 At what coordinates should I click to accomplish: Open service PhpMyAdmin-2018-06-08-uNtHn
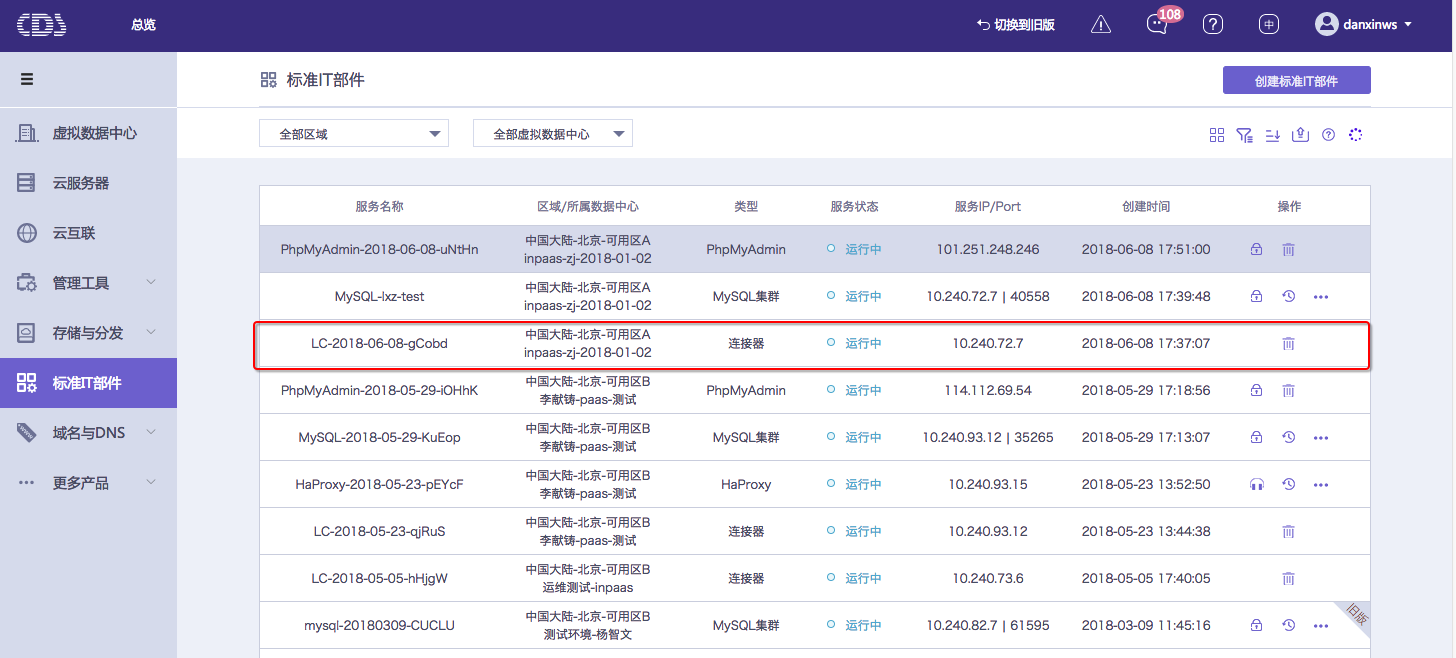pyautogui.click(x=379, y=249)
